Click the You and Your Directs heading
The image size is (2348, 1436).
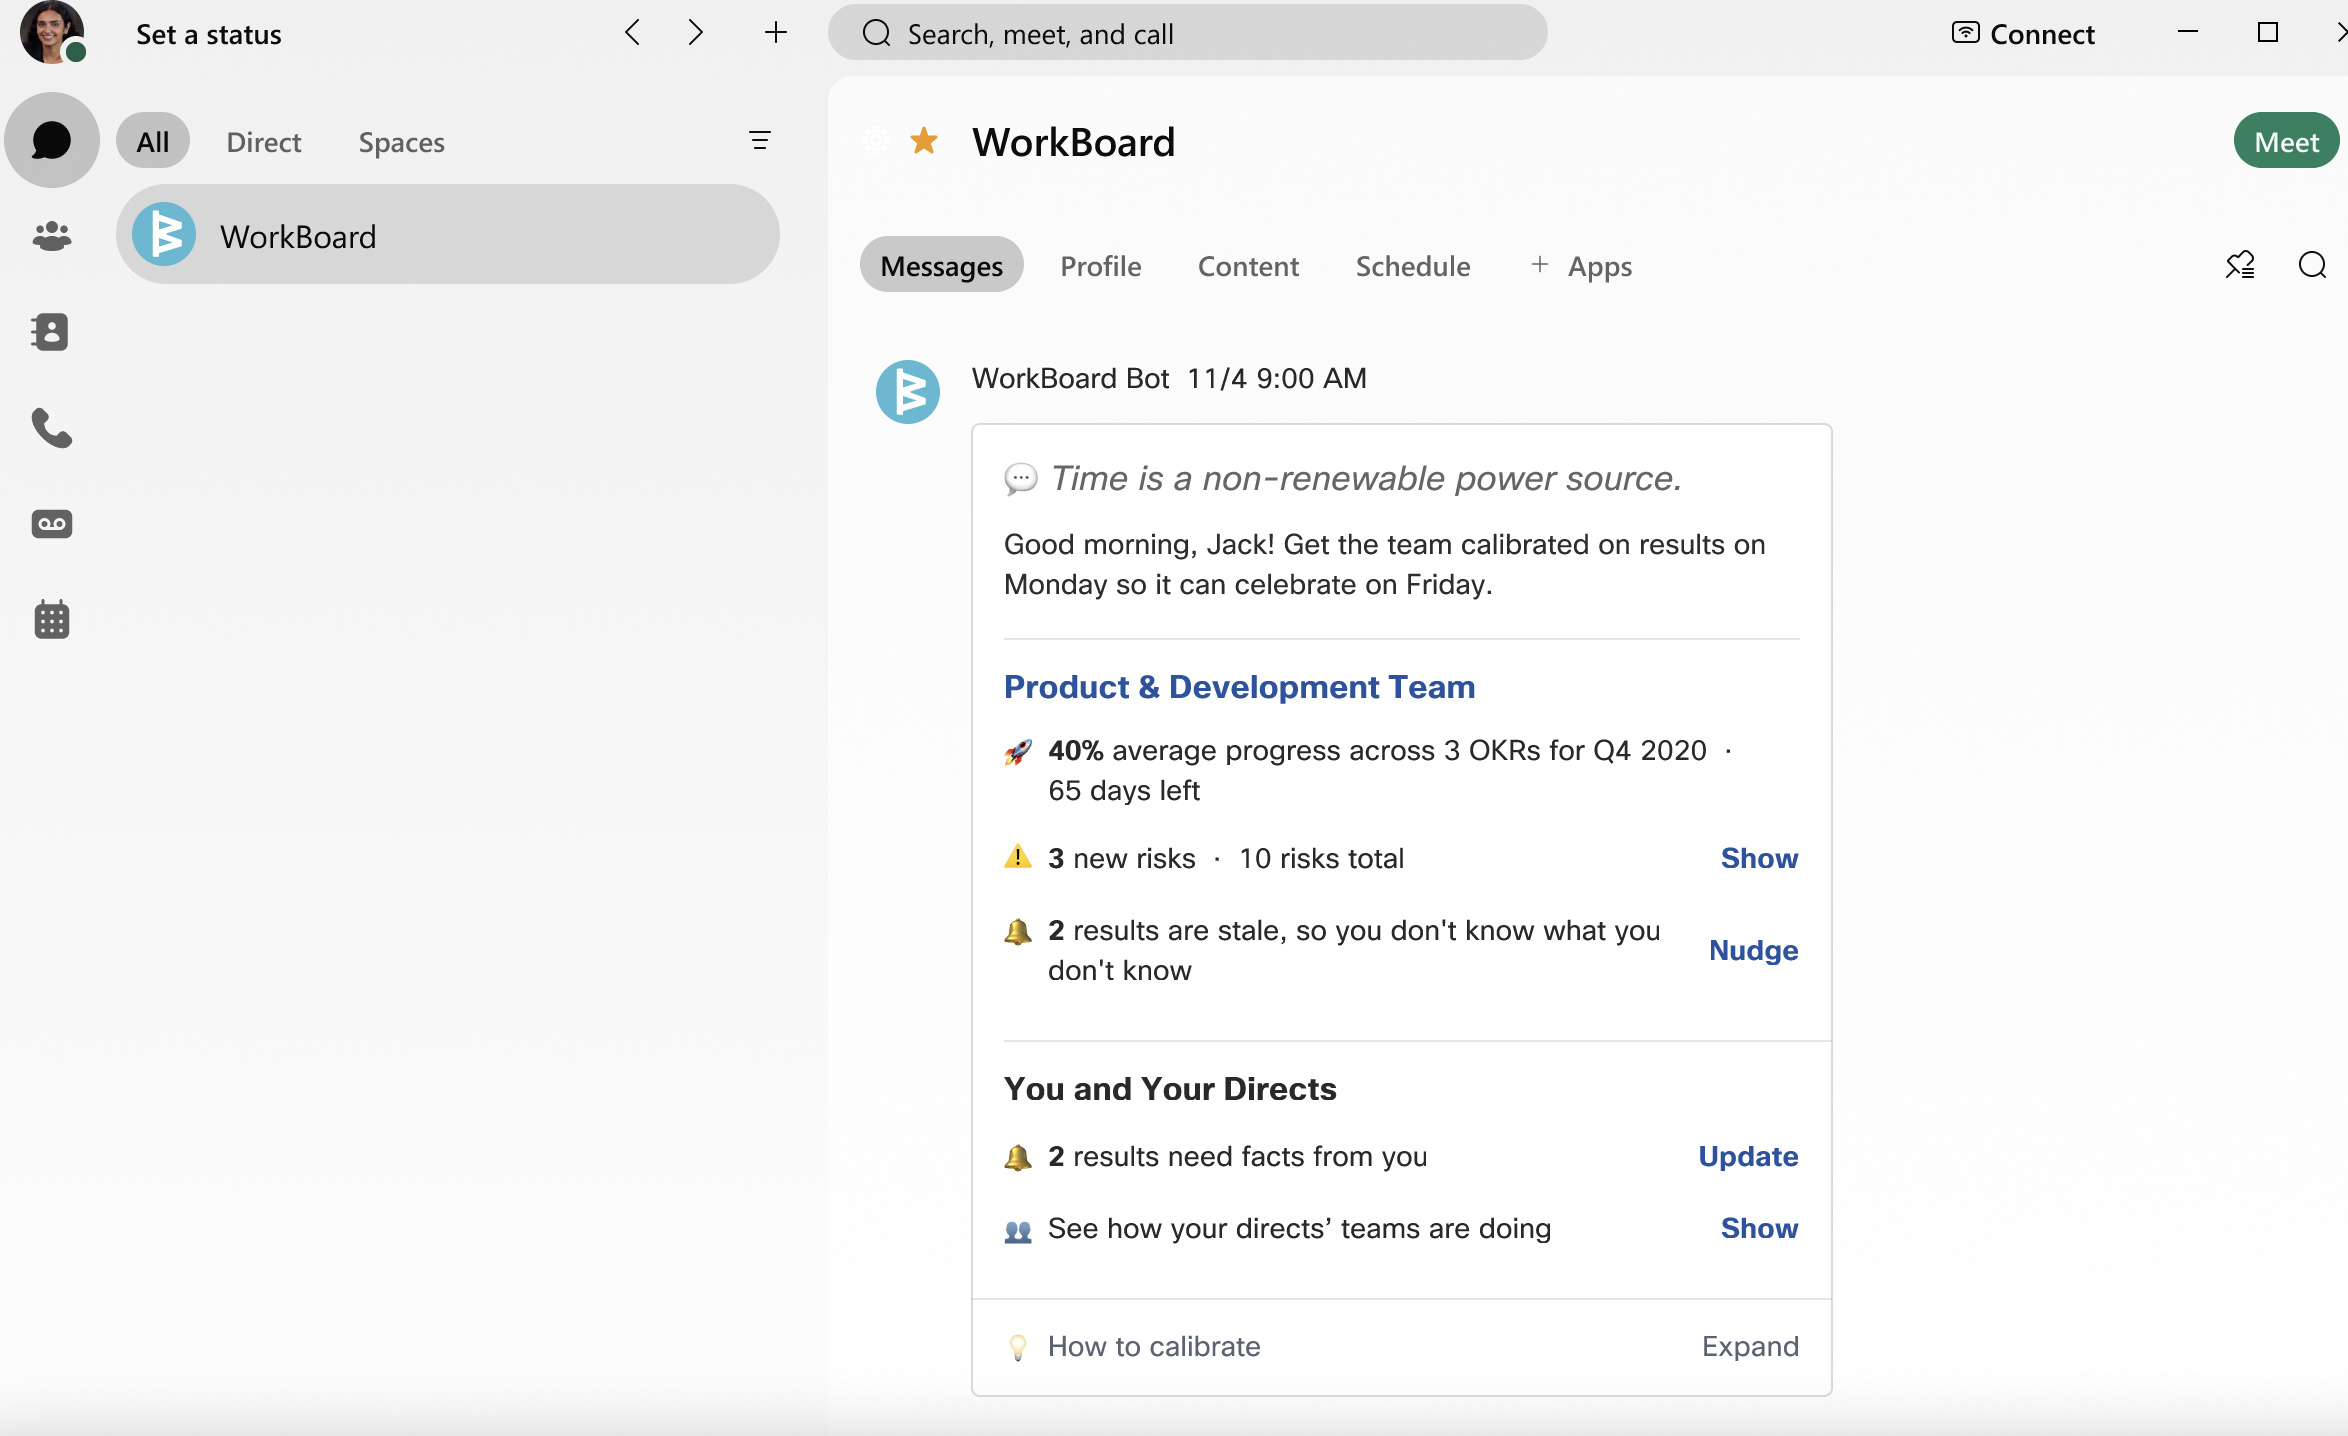coord(1170,1088)
